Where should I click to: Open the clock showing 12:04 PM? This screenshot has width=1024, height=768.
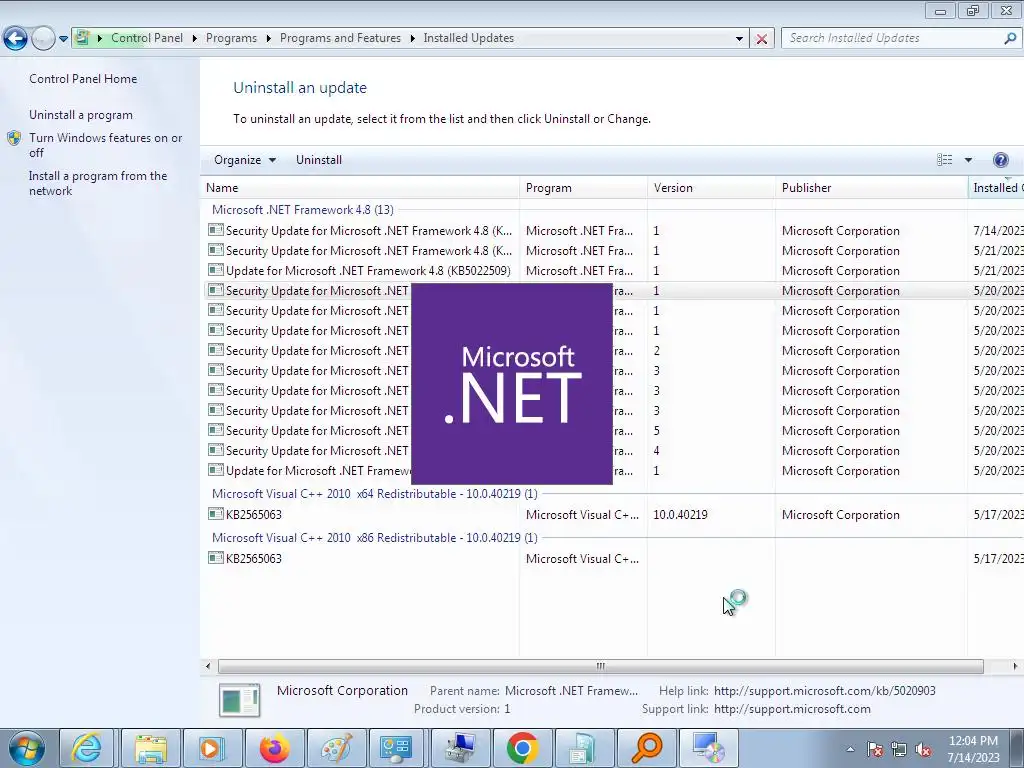tap(973, 749)
